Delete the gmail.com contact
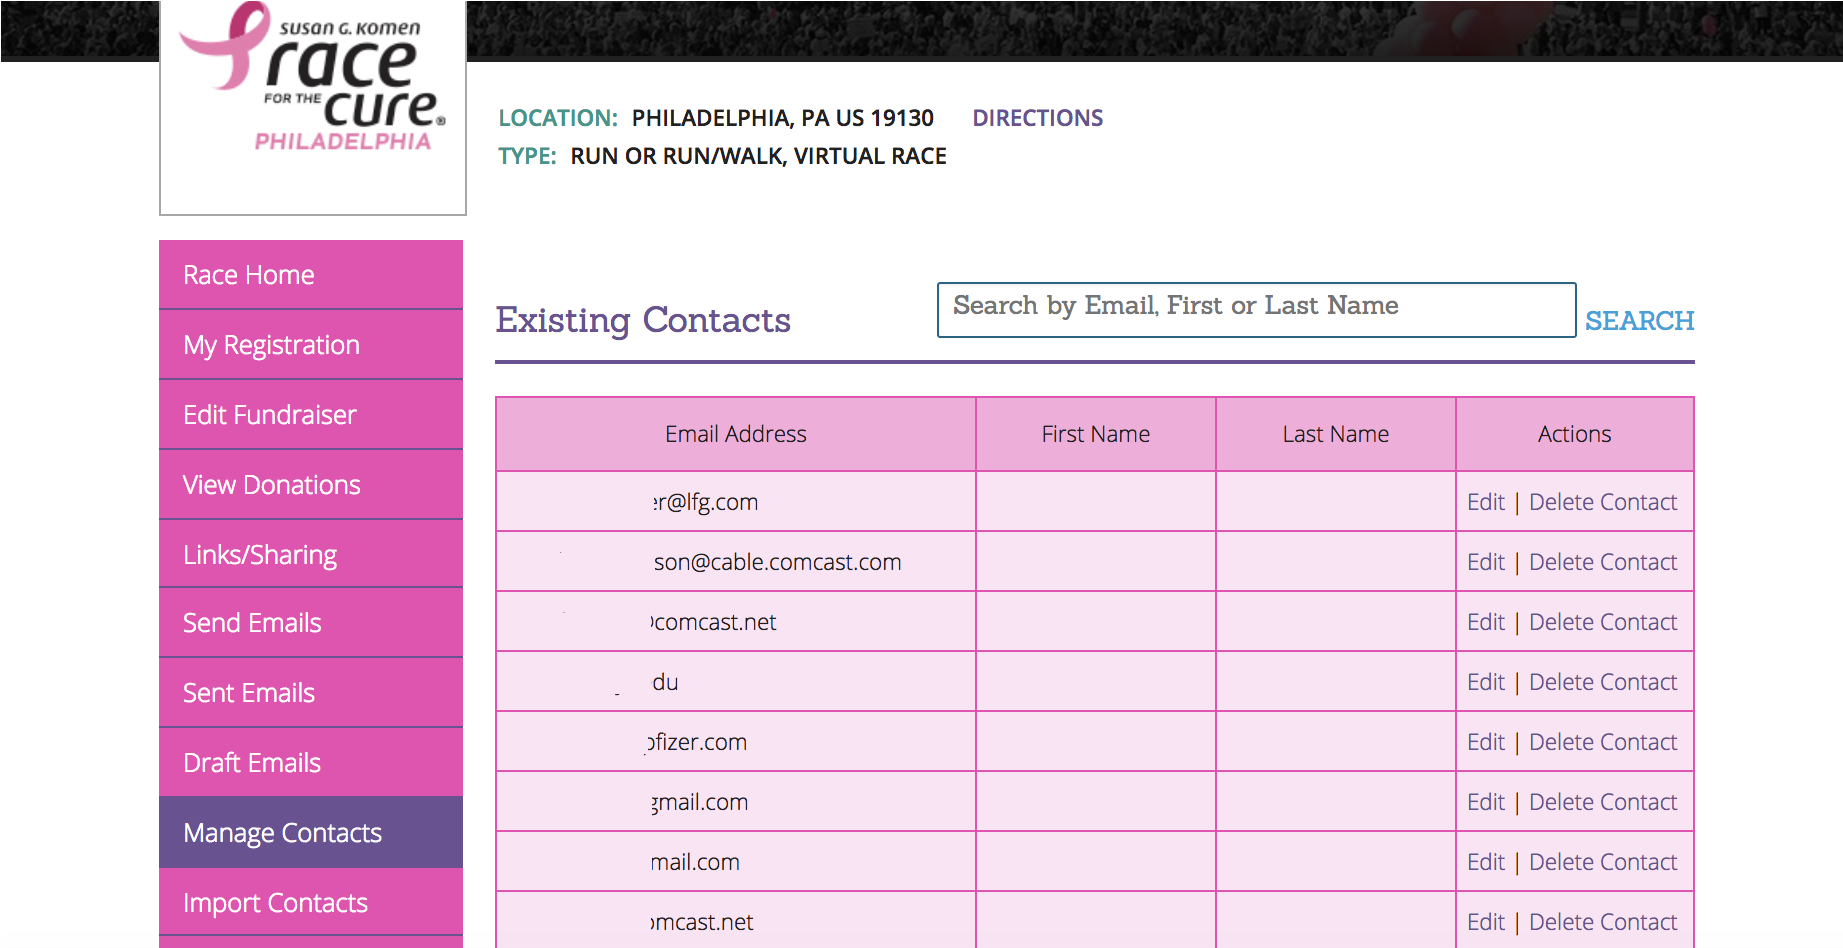Image resolution: width=1843 pixels, height=948 pixels. pos(1602,801)
